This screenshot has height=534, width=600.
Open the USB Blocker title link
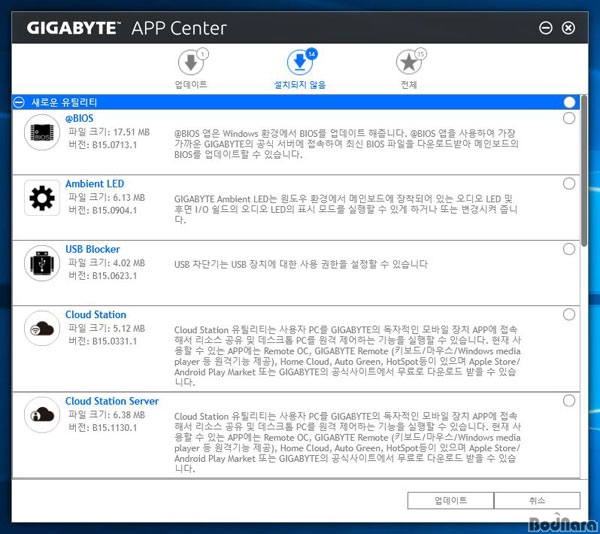(x=93, y=249)
